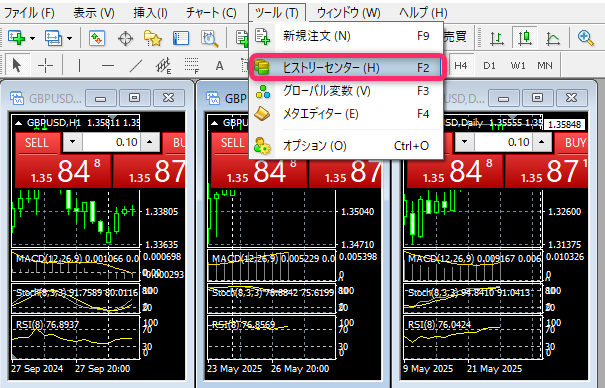The height and width of the screenshot is (388, 605).
Task: Click SELL in the GBPUSD,H1 chart
Action: [37, 143]
